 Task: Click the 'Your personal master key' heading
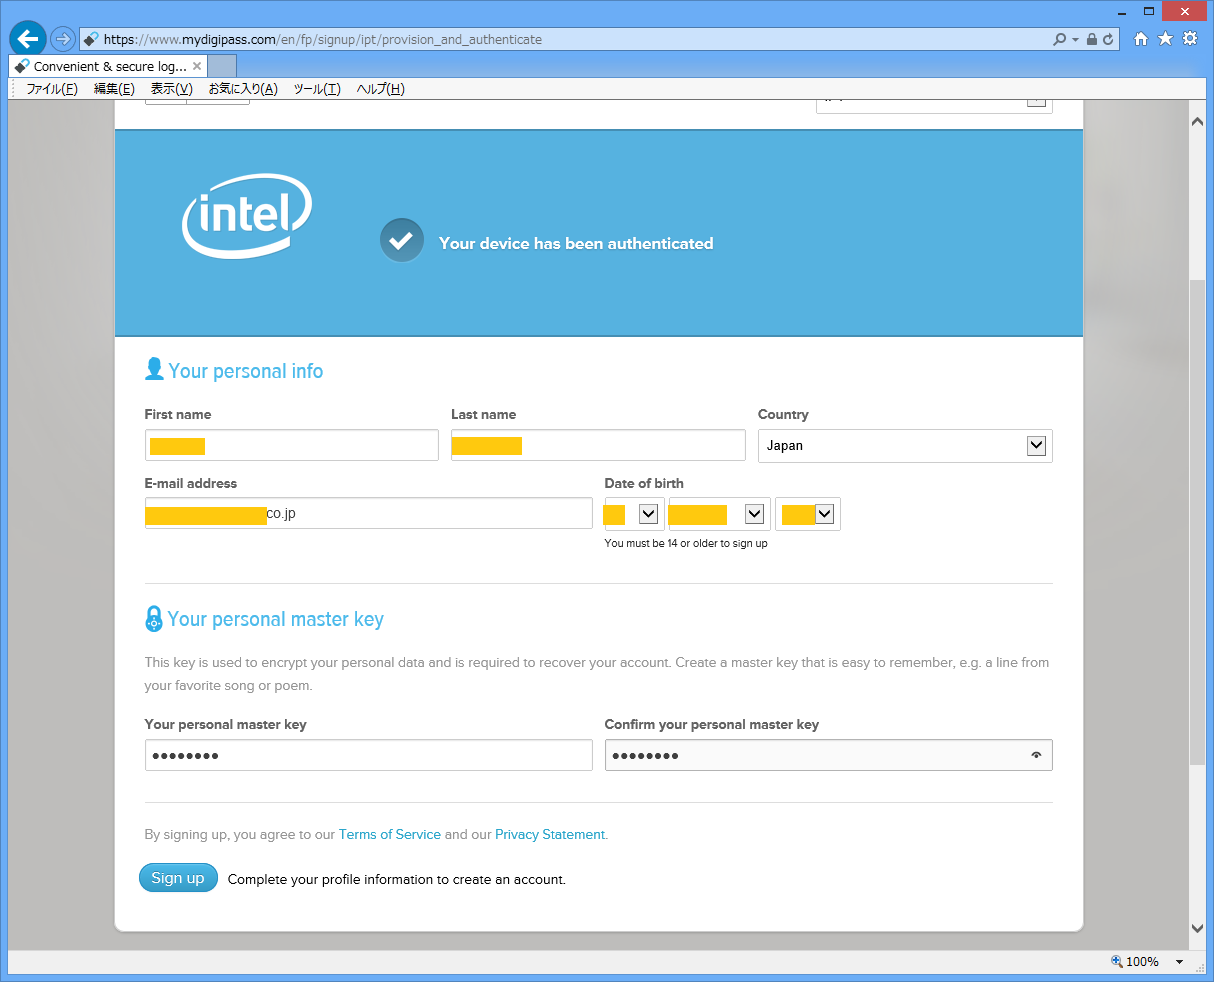[x=275, y=619]
